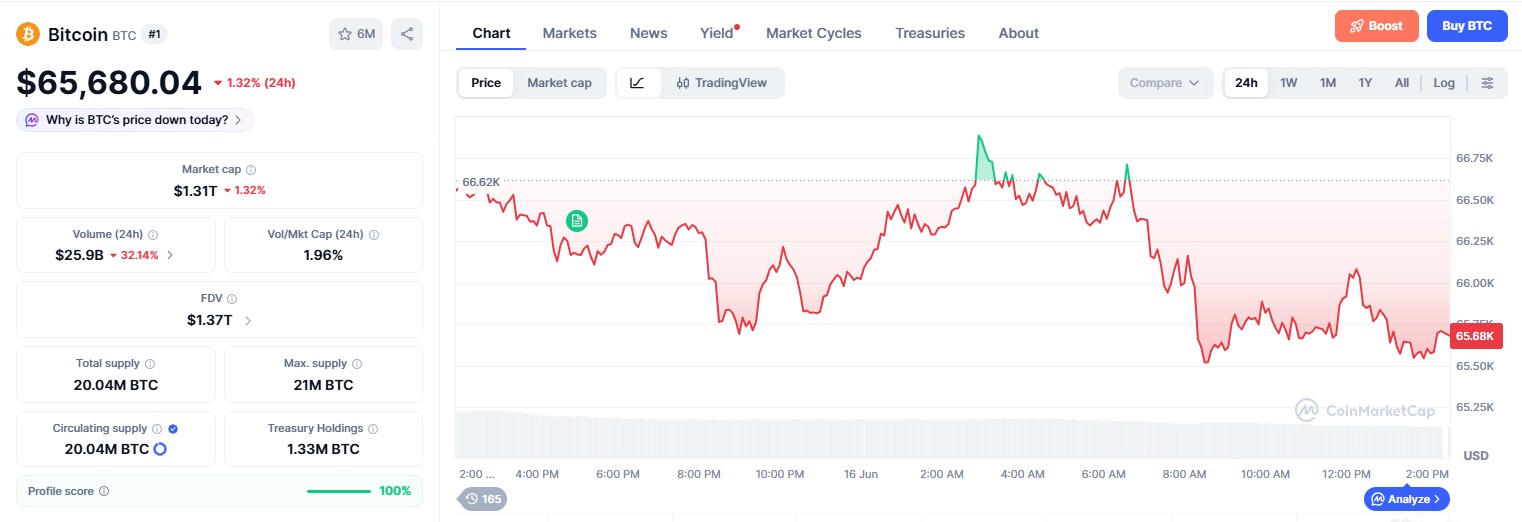Click the 21M BTC max supply value
The width and height of the screenshot is (1522, 522).
[x=323, y=385]
